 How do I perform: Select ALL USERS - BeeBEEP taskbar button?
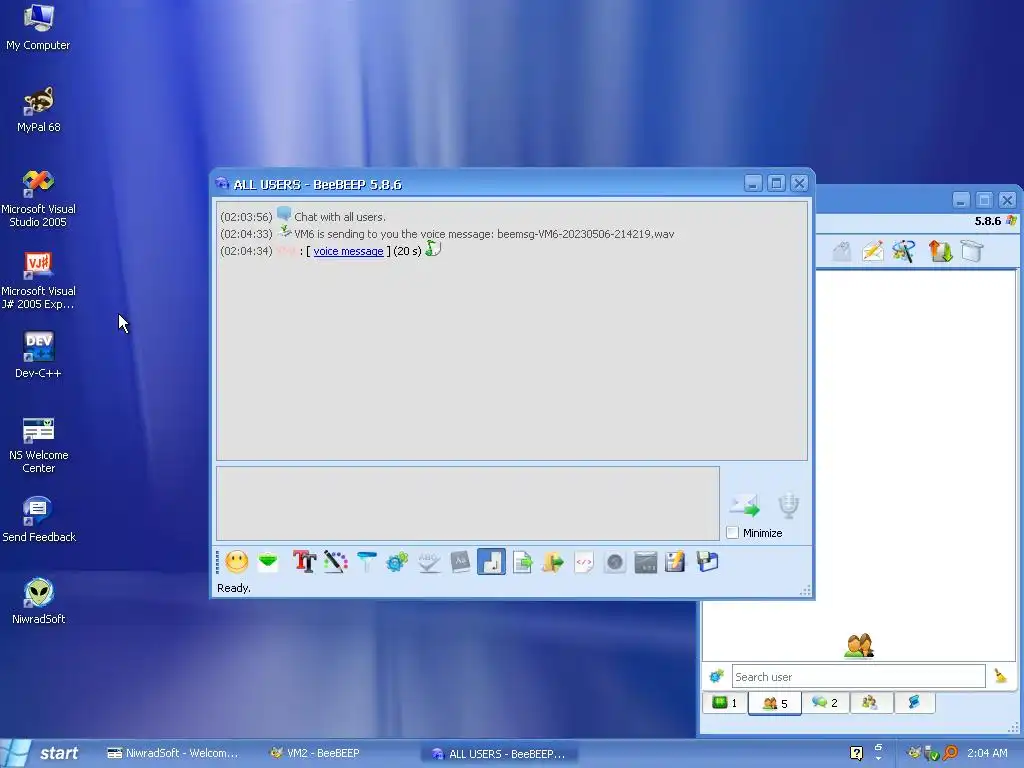click(500, 754)
